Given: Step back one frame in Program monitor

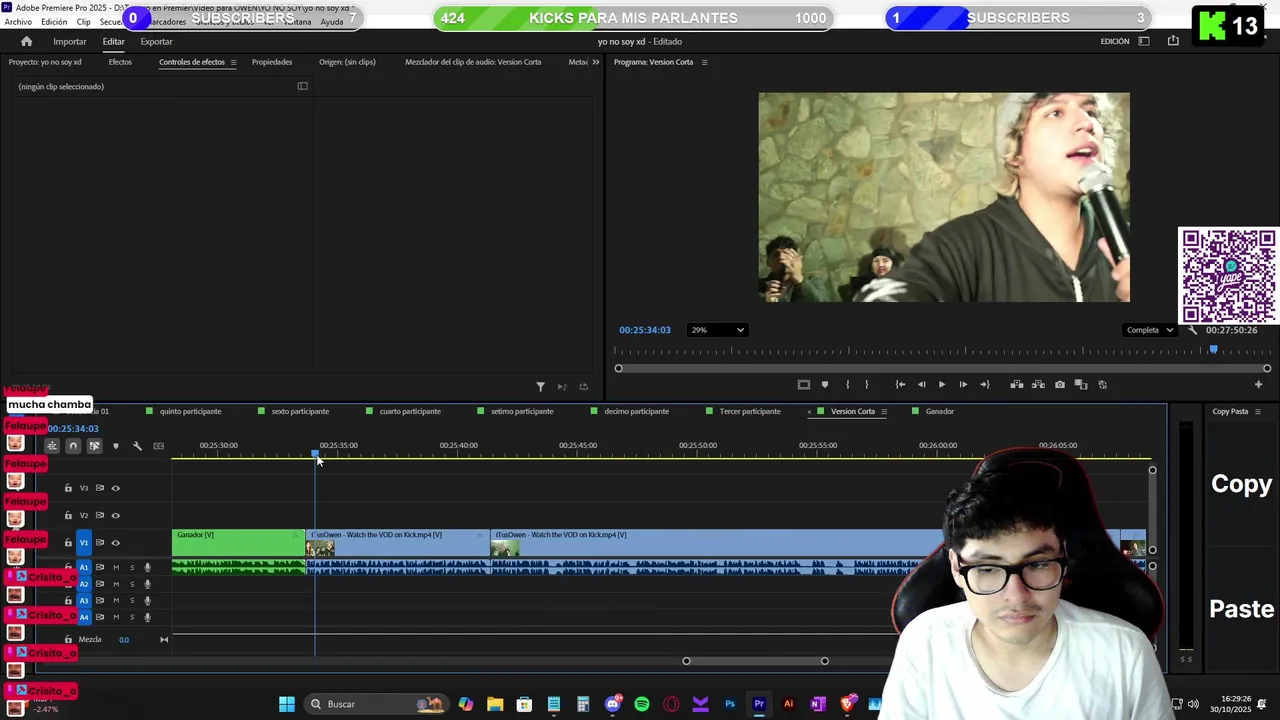Looking at the screenshot, I should [921, 384].
